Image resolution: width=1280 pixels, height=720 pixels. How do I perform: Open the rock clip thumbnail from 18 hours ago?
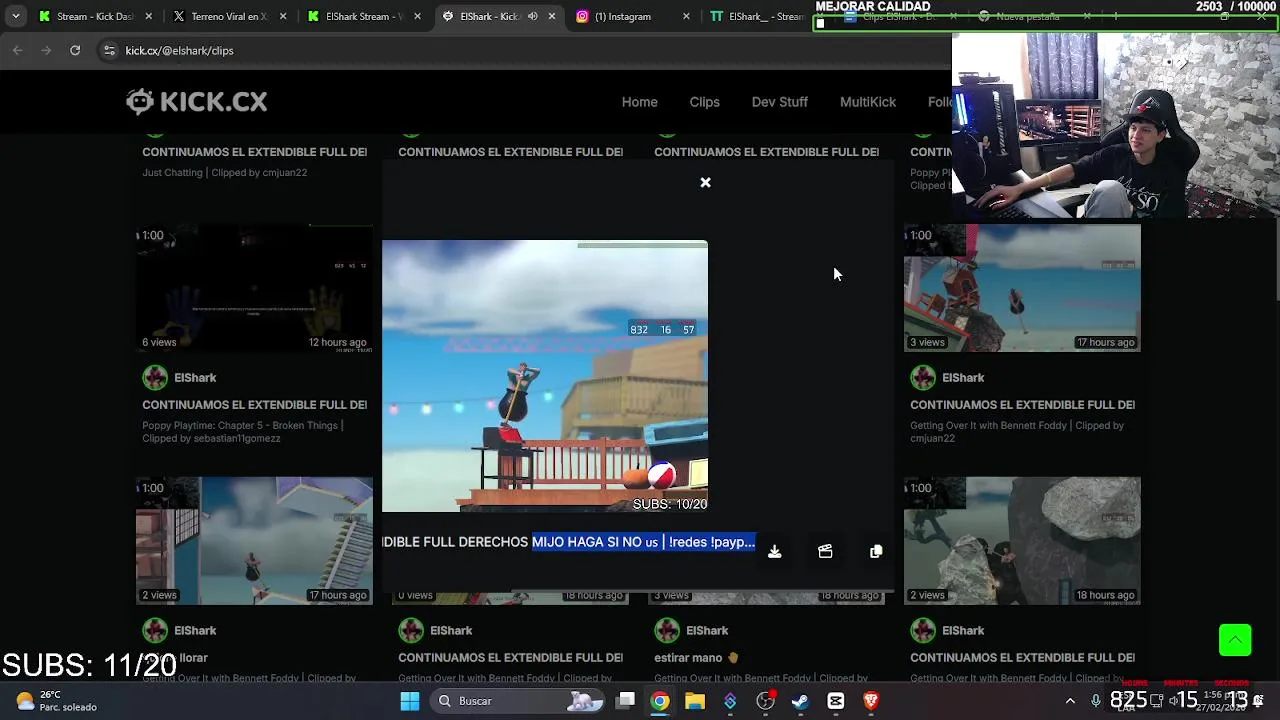[x=1022, y=541]
